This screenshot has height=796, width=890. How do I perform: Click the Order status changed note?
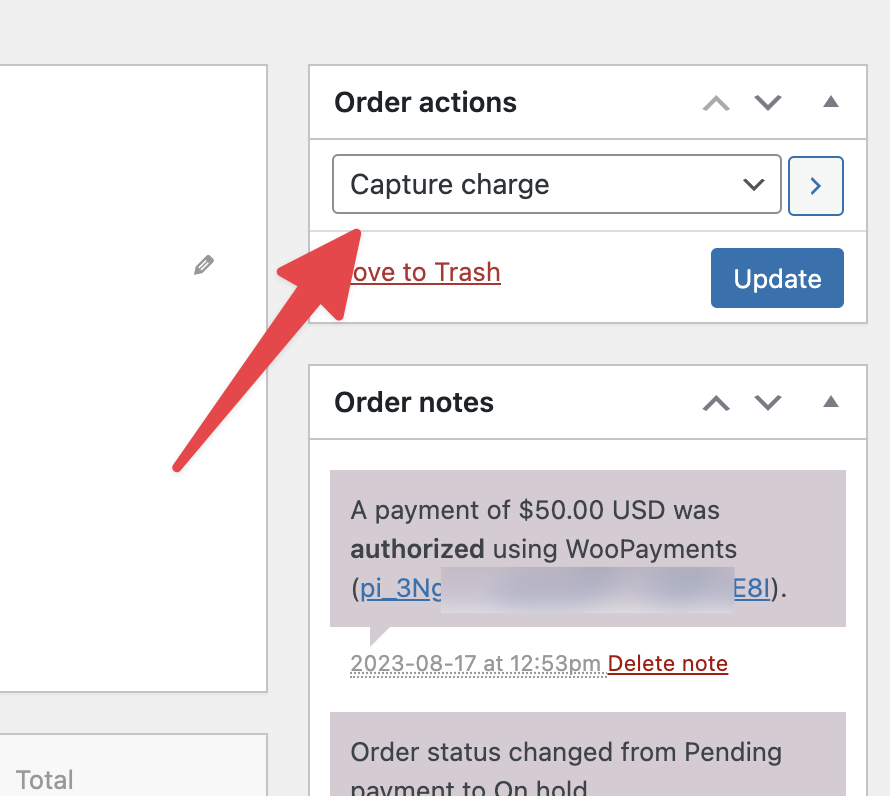[566, 752]
